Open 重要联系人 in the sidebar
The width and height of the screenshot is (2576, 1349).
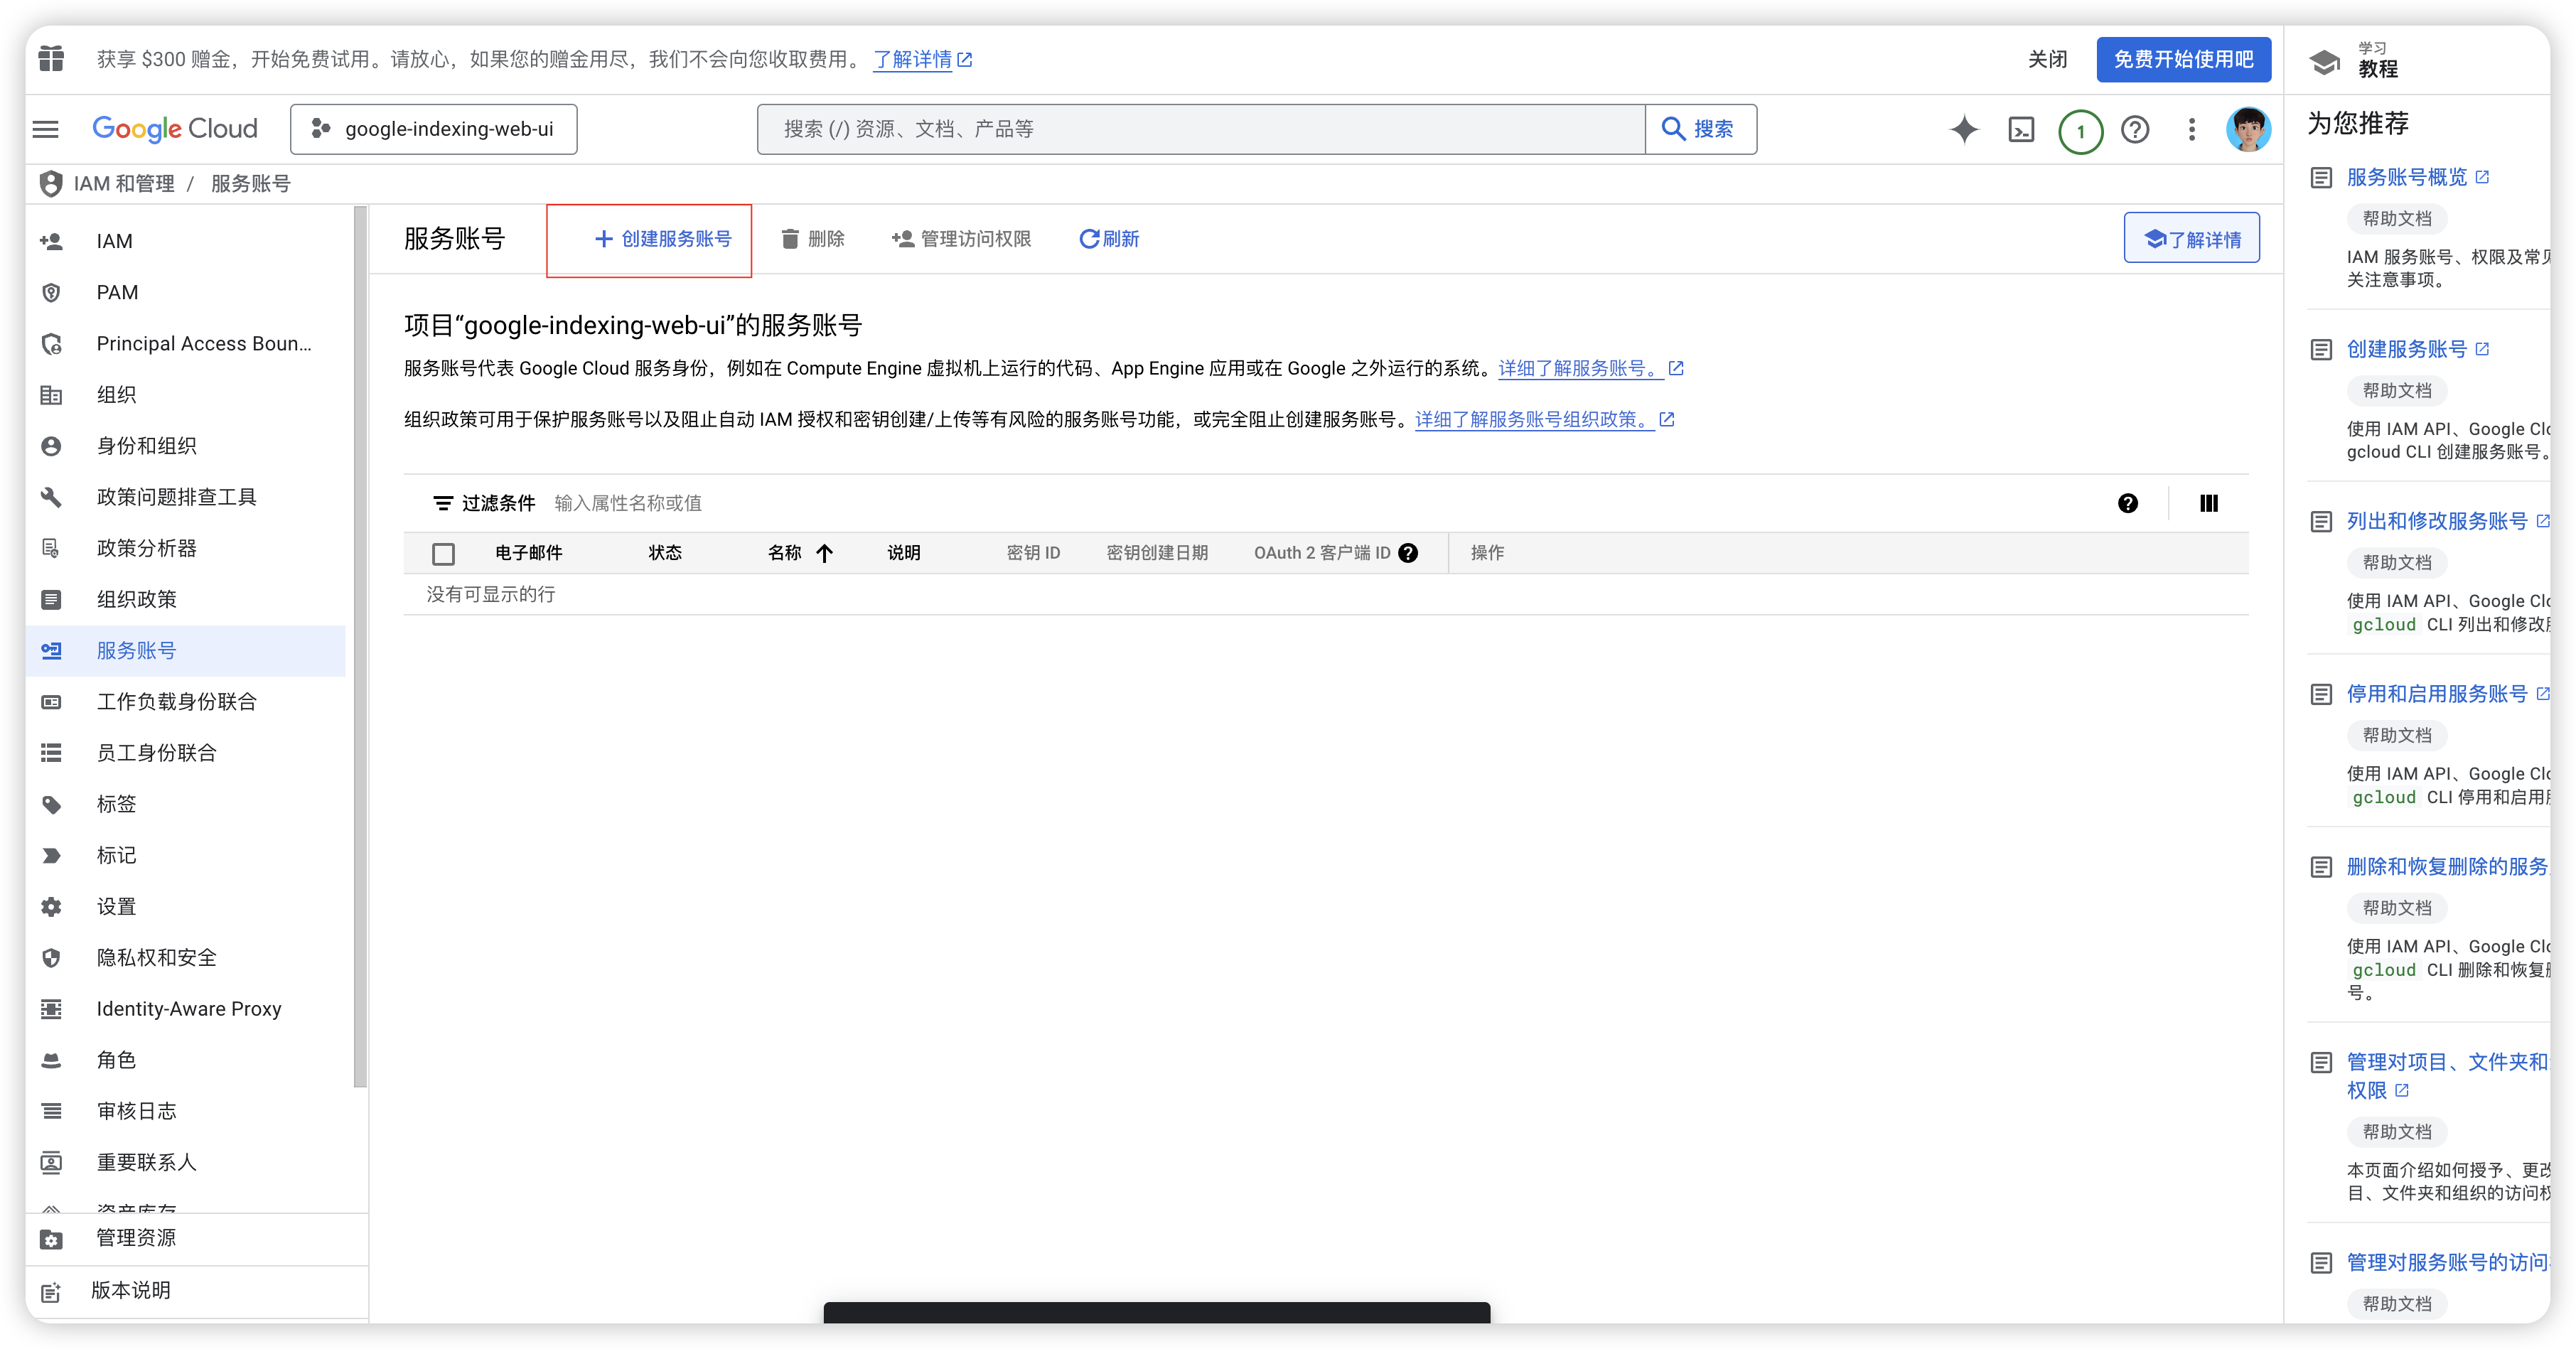(x=186, y=1163)
